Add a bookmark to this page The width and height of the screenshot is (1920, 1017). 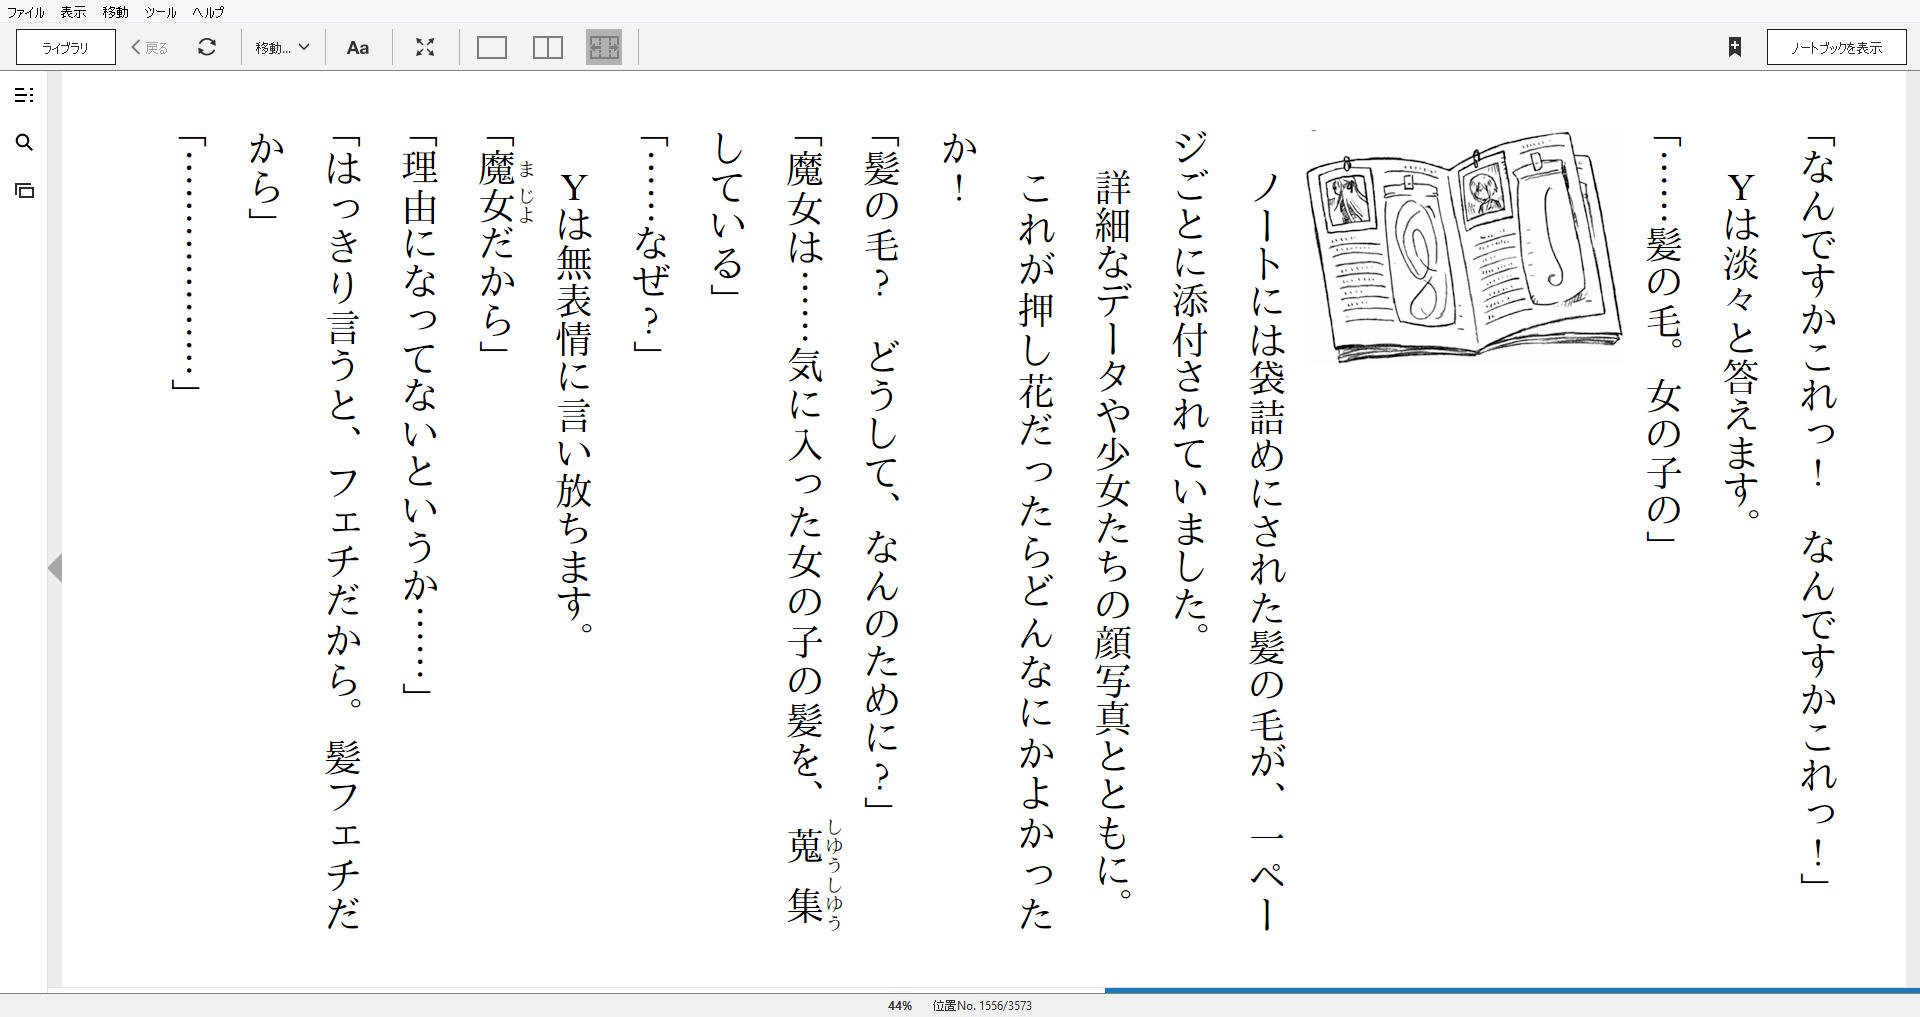(1735, 47)
